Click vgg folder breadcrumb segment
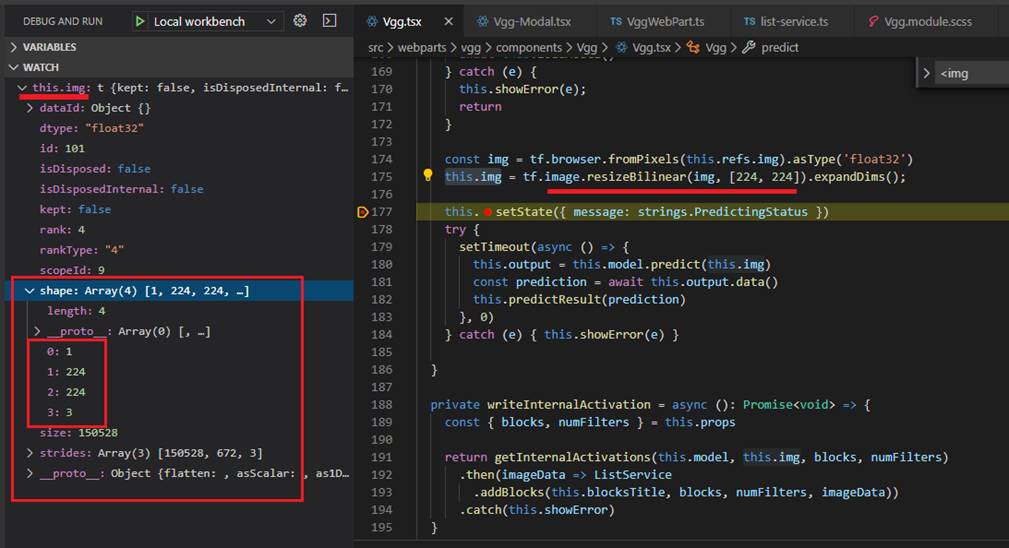This screenshot has width=1009, height=548. click(x=470, y=48)
